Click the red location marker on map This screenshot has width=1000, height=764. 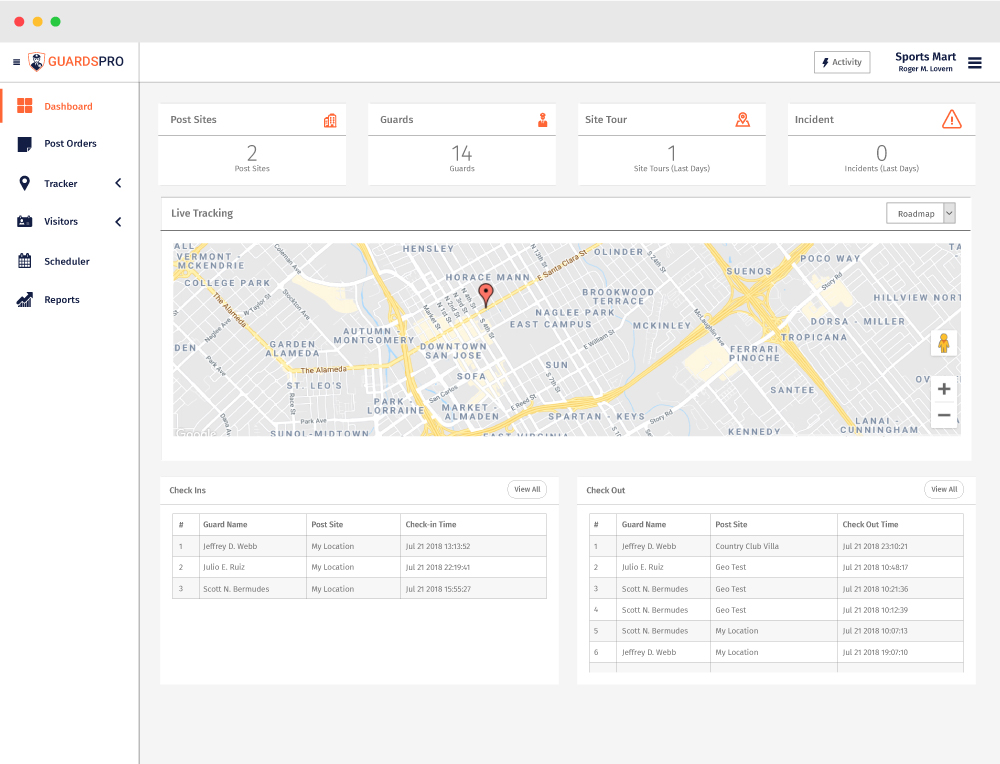tap(486, 294)
